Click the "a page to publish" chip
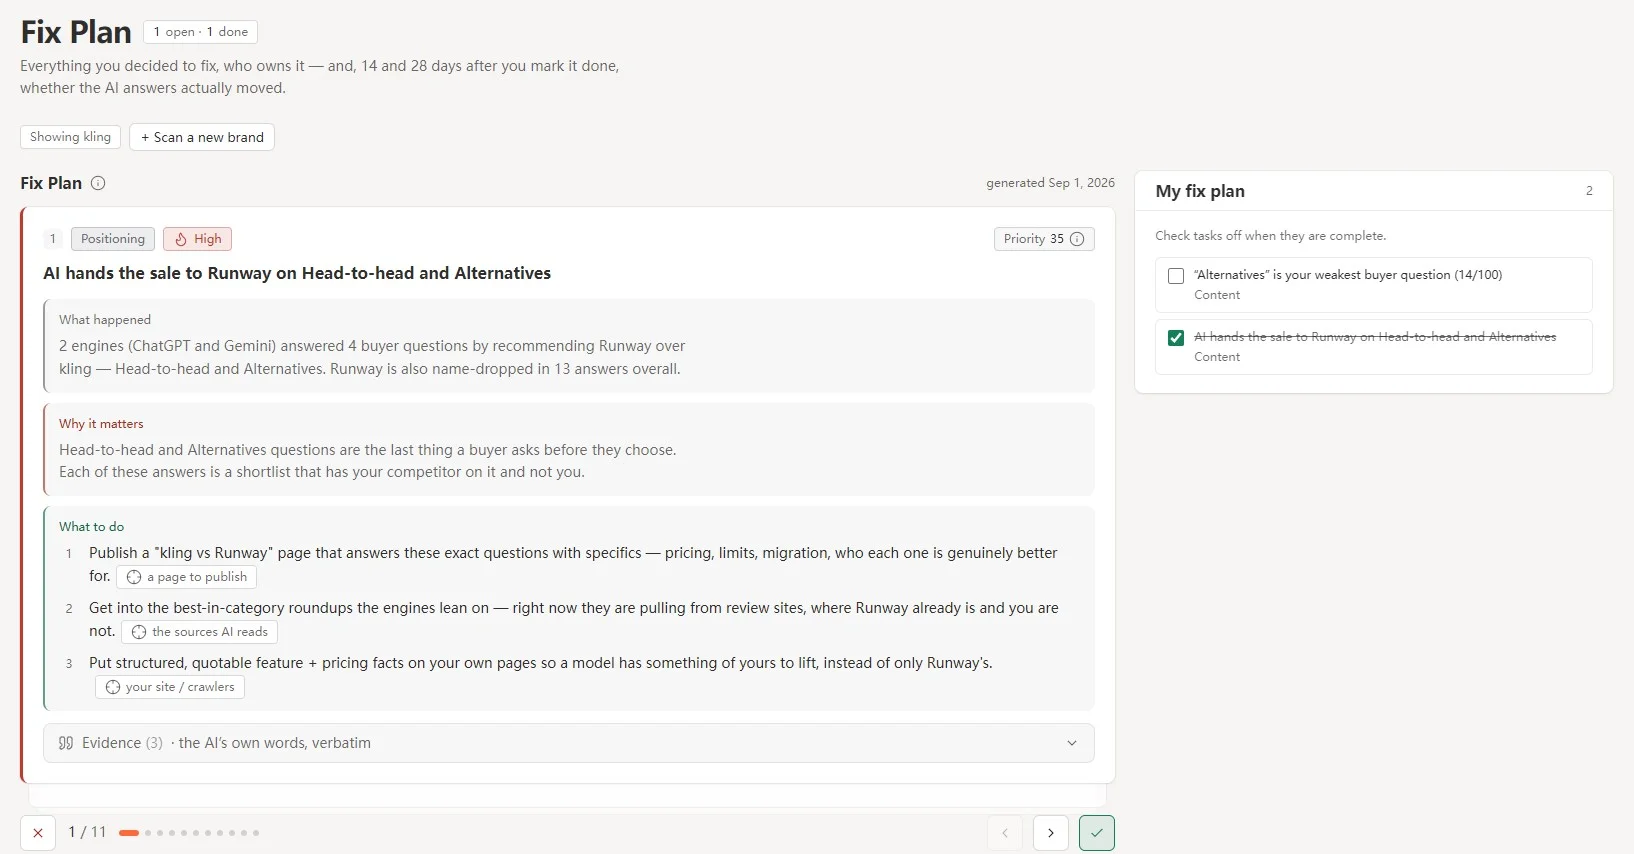The image size is (1634, 854). pos(187,577)
